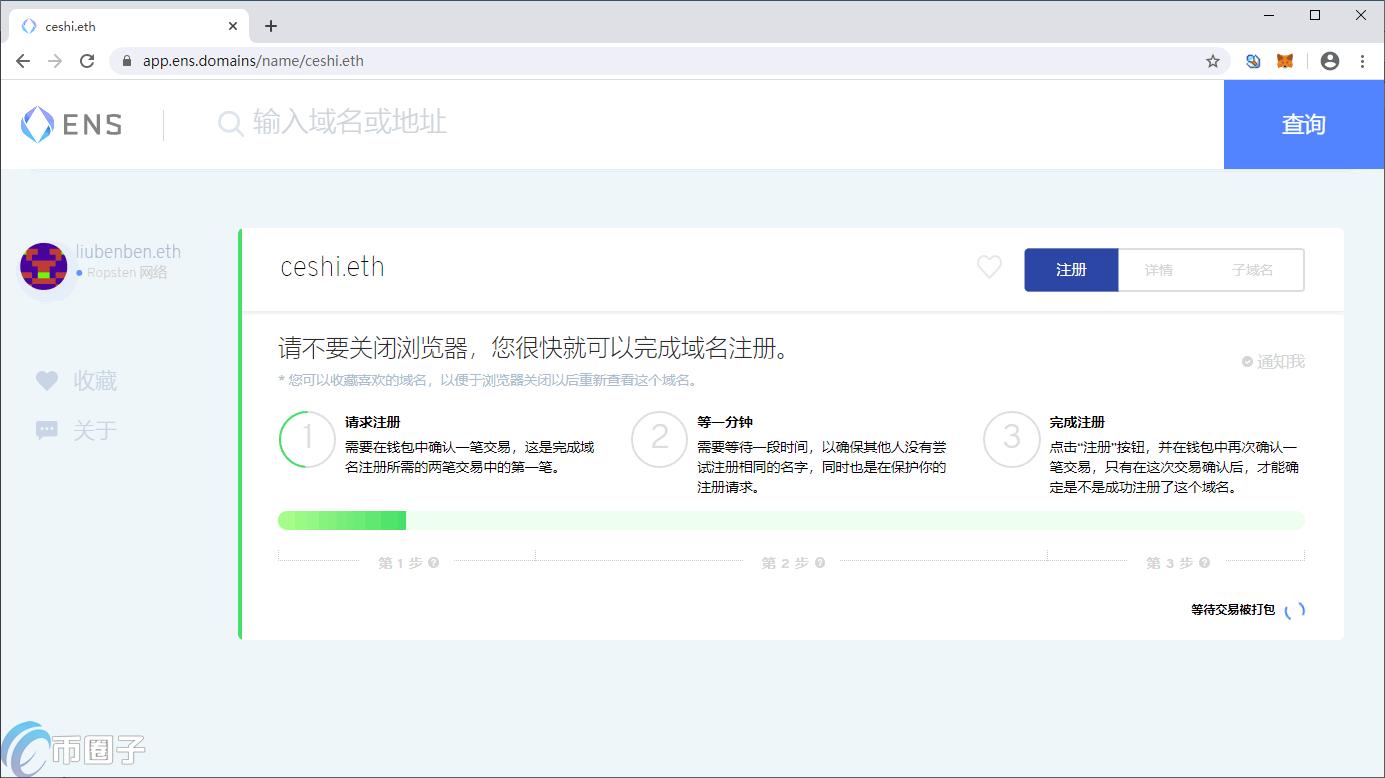1385x778 pixels.
Task: Switch to the 子域名 tab
Action: [x=1252, y=270]
